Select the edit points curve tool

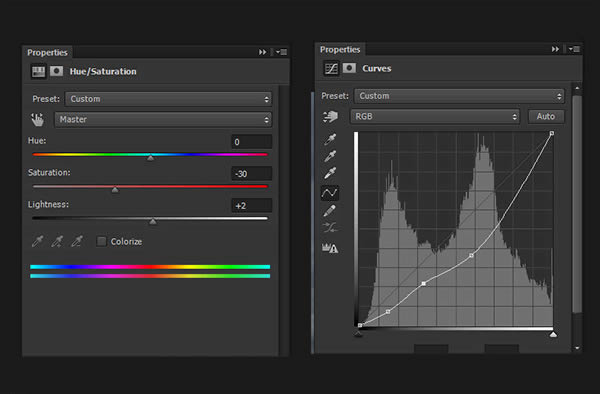click(x=330, y=193)
